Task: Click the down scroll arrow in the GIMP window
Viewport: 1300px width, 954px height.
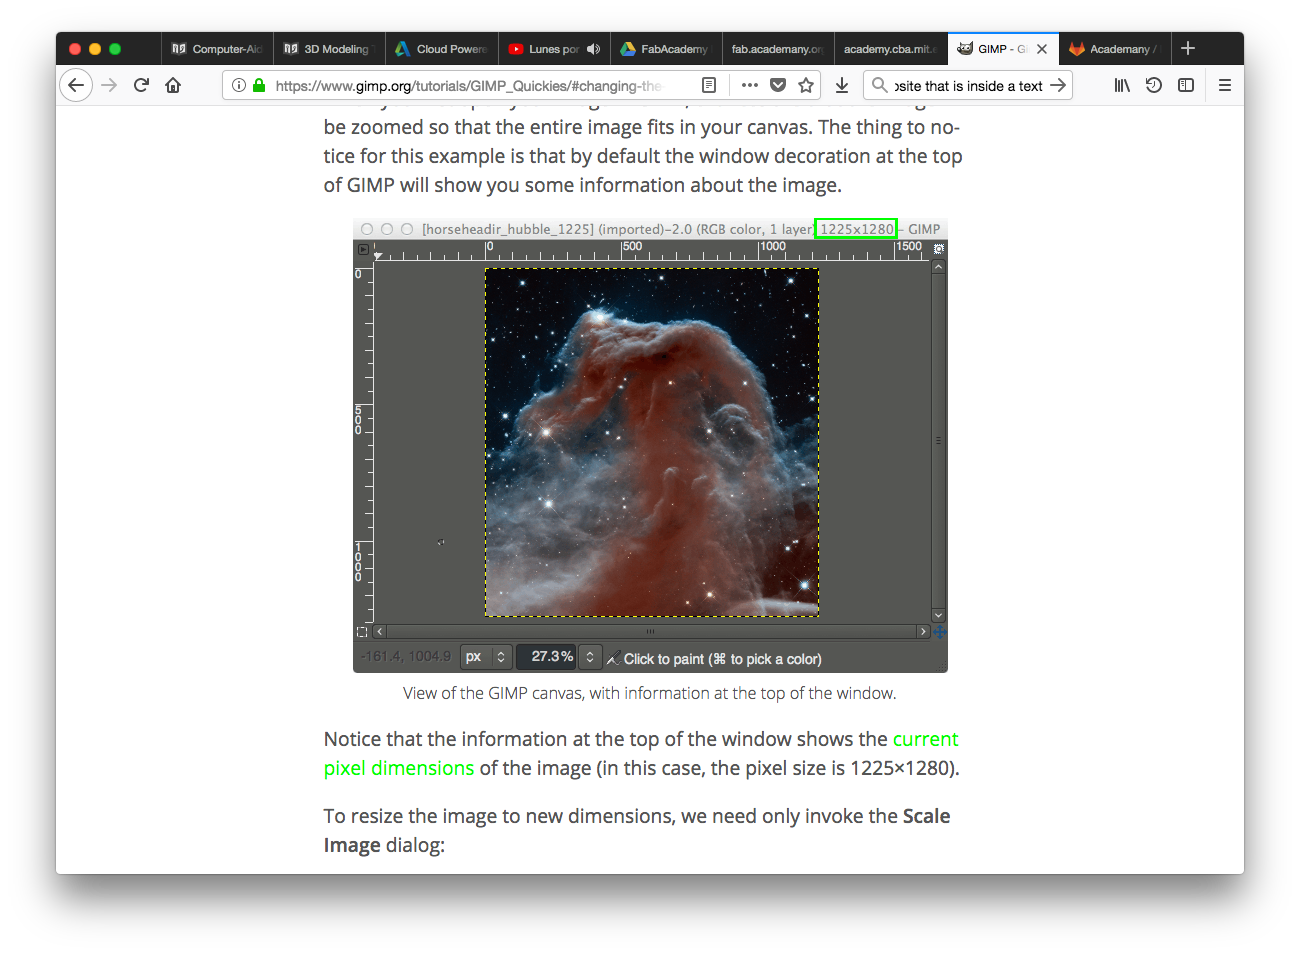Action: point(938,615)
